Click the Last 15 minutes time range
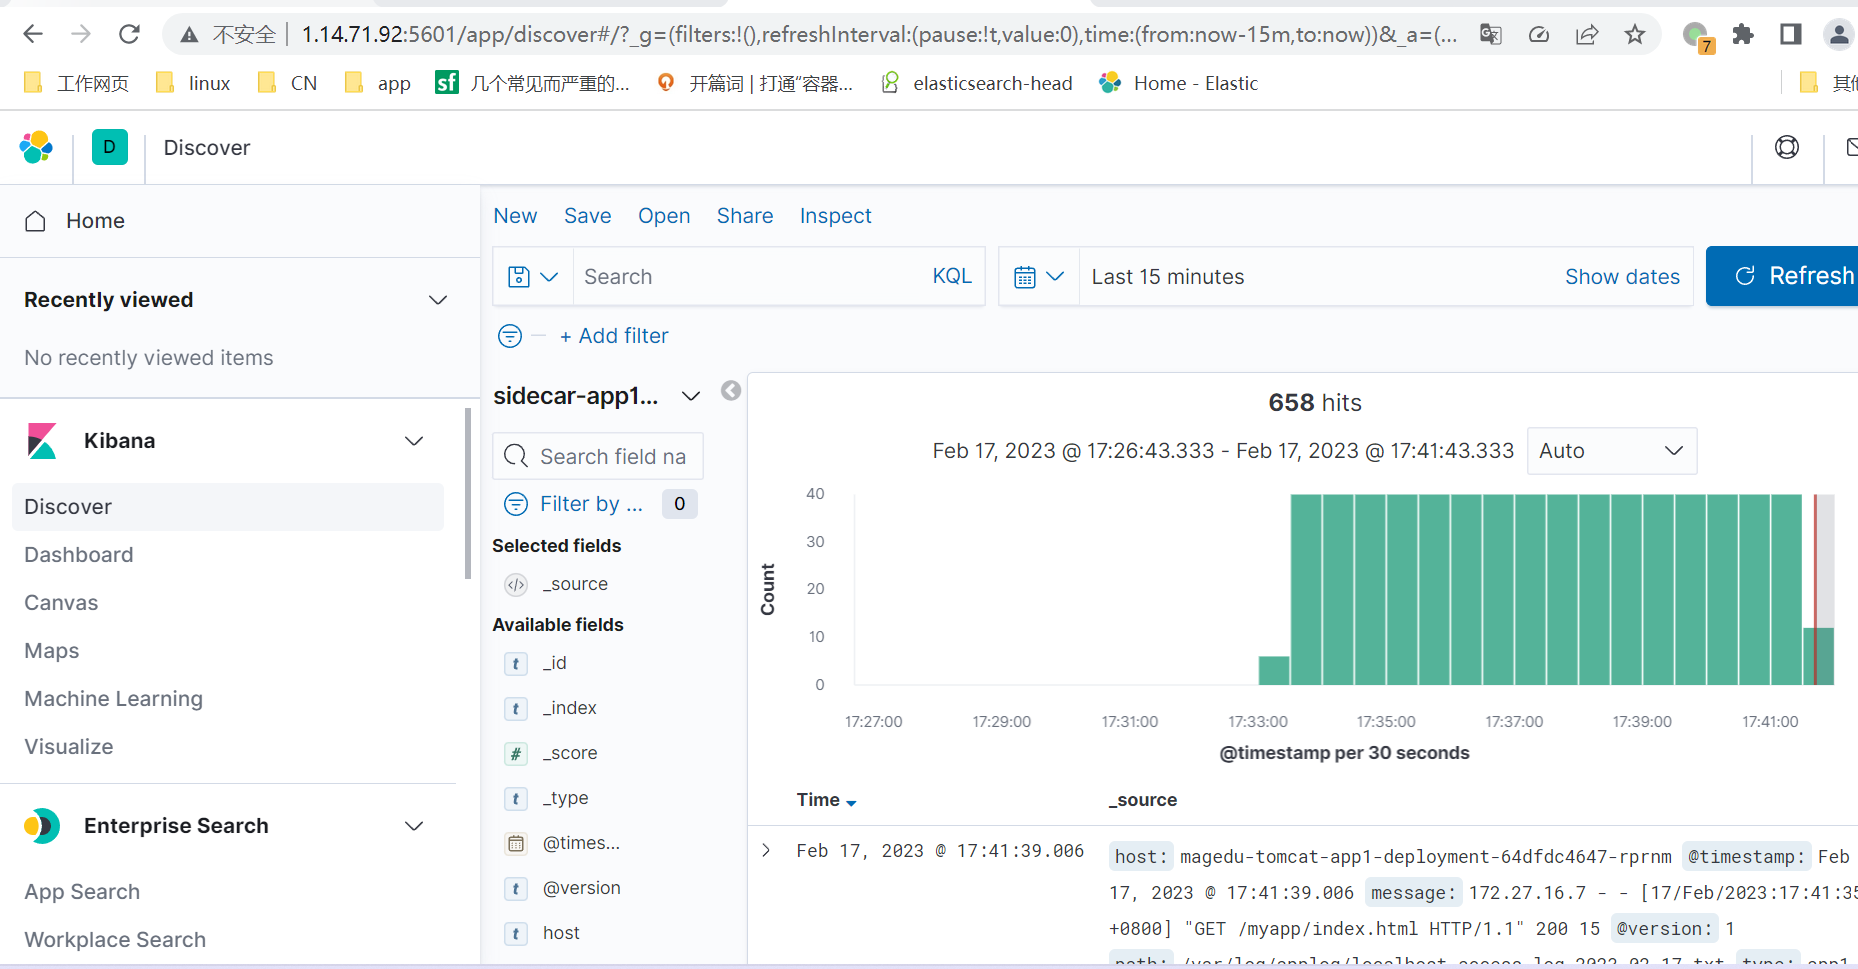Image resolution: width=1858 pixels, height=969 pixels. coord(1168,277)
